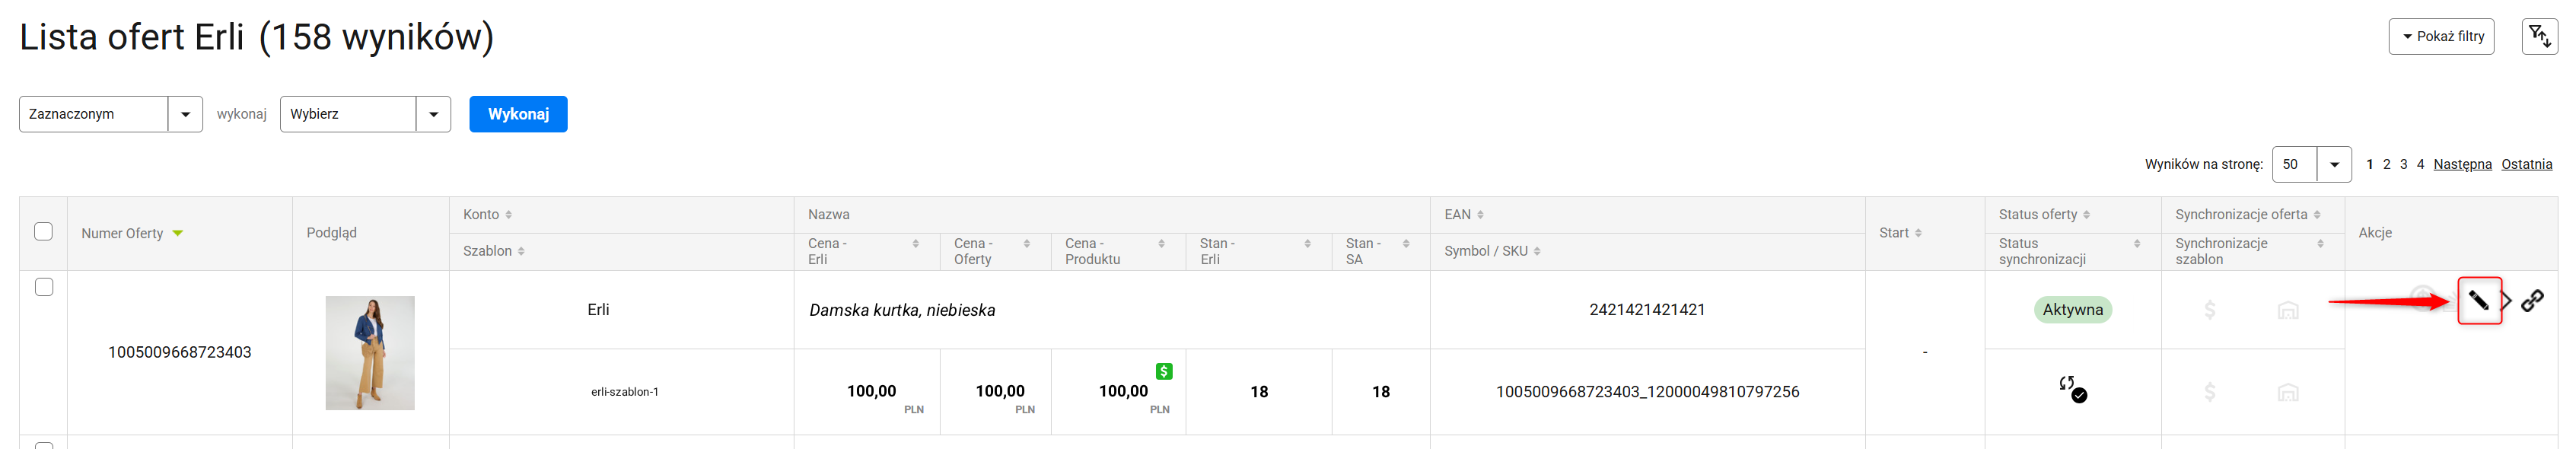This screenshot has width=2576, height=449.
Task: Toggle the select-all checkbox in table header
Action: click(x=43, y=231)
